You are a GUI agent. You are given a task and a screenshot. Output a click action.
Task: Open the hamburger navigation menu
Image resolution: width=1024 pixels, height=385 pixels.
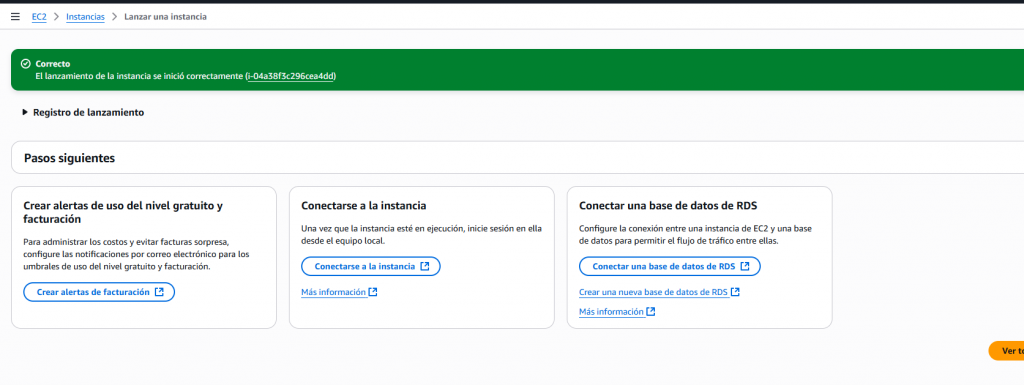pyautogui.click(x=16, y=17)
